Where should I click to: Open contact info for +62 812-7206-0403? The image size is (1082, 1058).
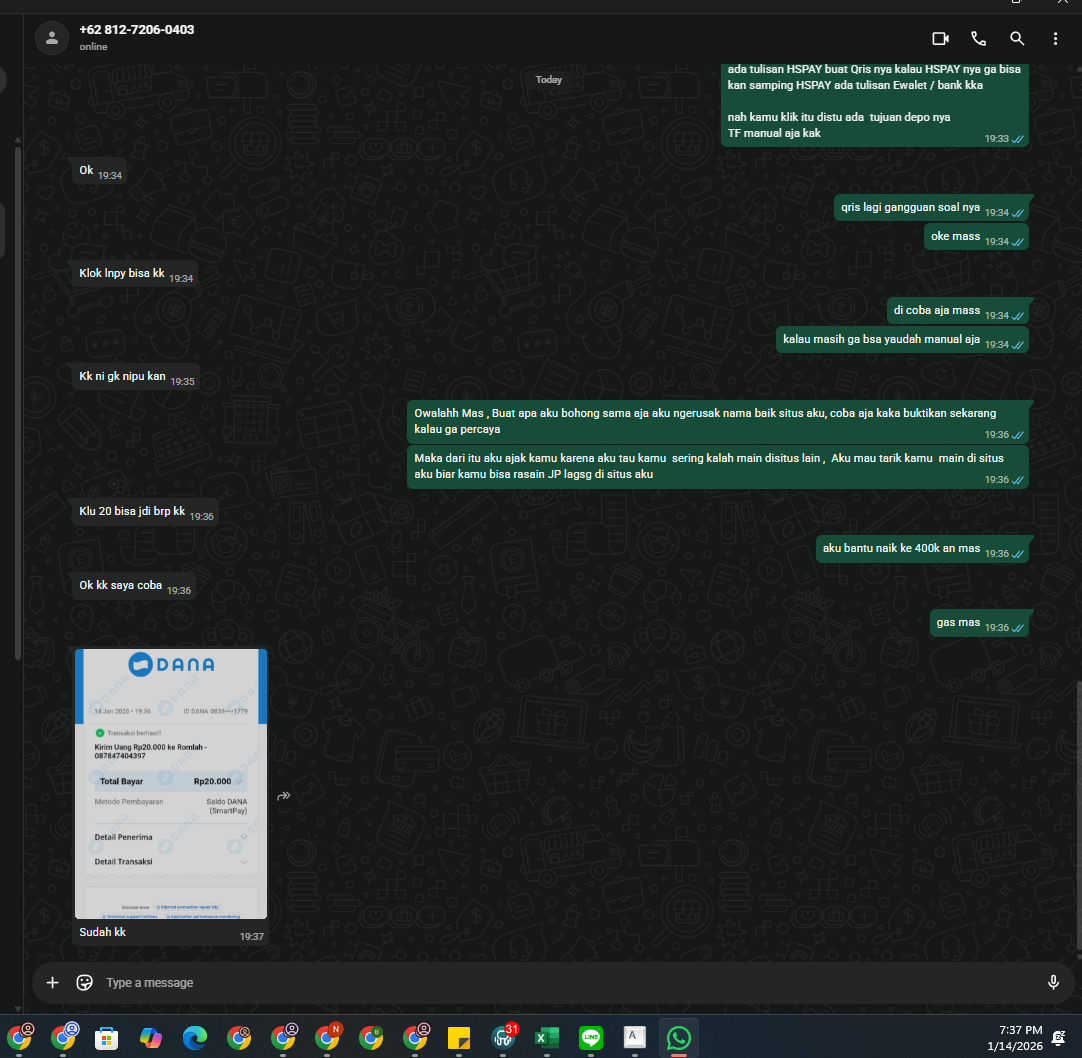137,30
